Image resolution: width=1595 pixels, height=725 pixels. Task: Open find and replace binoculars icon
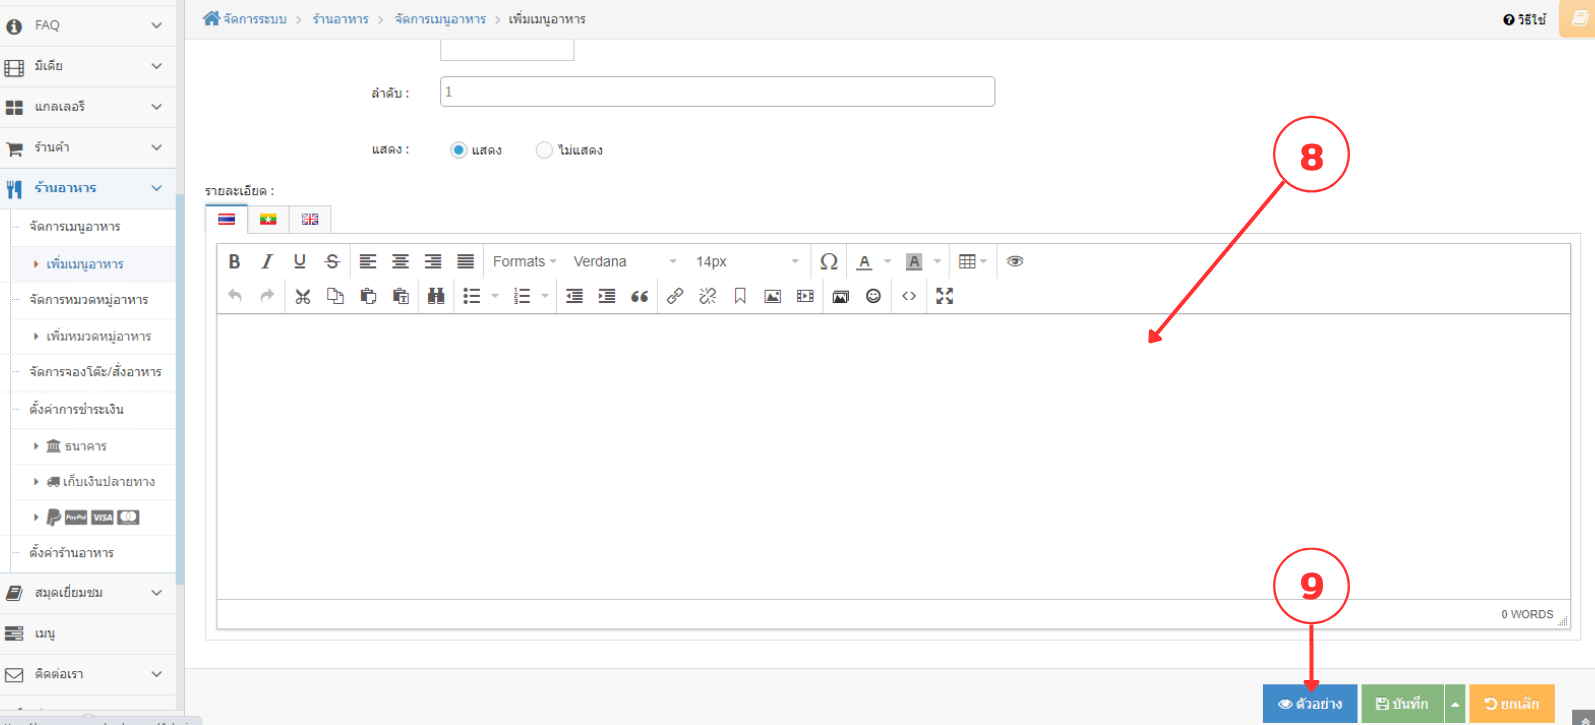tap(436, 296)
